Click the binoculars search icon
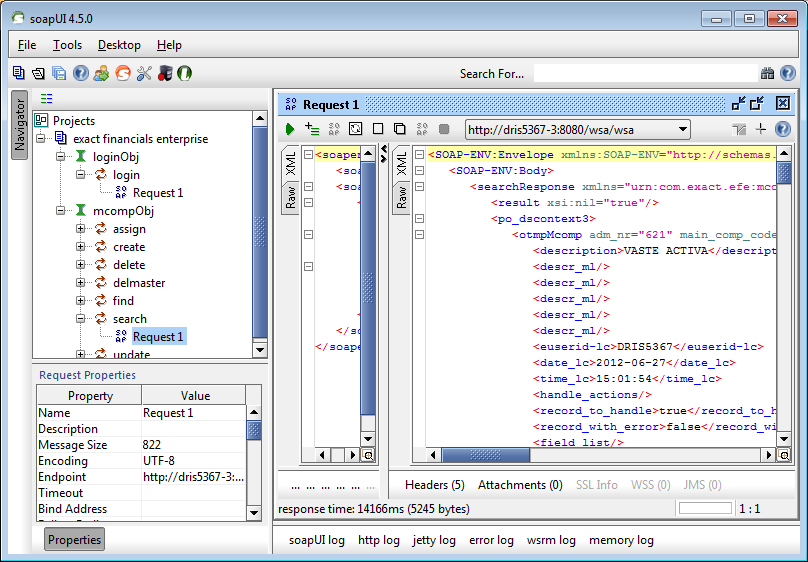This screenshot has height=562, width=808. [x=767, y=73]
